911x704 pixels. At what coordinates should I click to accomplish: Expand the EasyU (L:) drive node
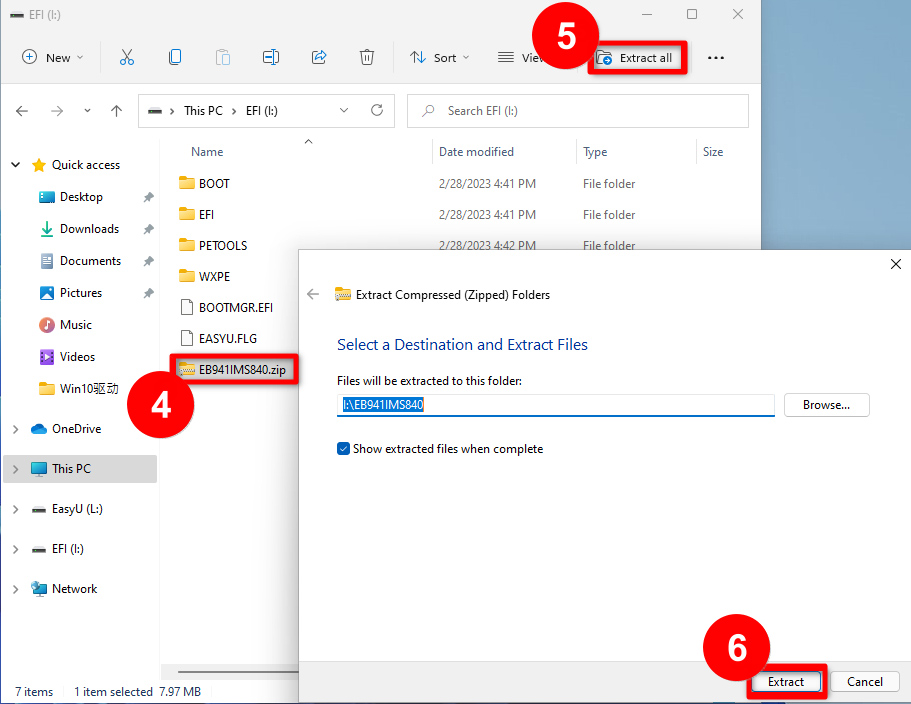point(16,509)
